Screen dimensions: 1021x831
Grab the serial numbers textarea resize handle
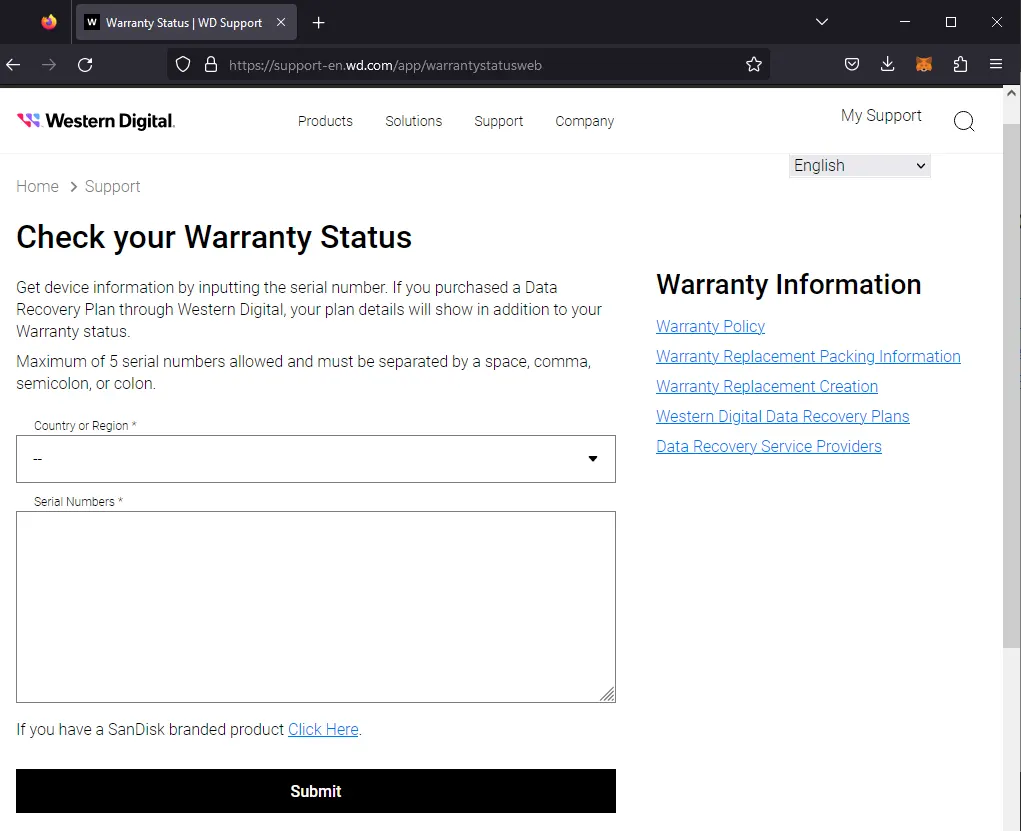pyautogui.click(x=608, y=694)
